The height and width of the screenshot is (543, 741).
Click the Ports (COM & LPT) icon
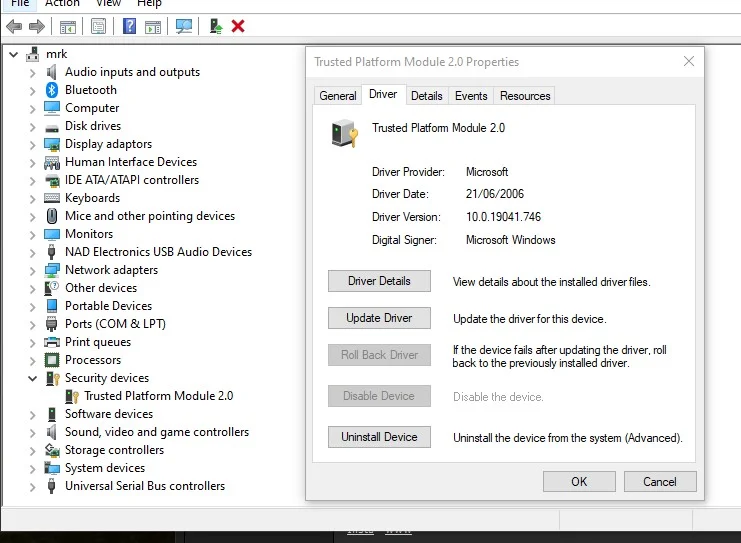click(x=52, y=324)
